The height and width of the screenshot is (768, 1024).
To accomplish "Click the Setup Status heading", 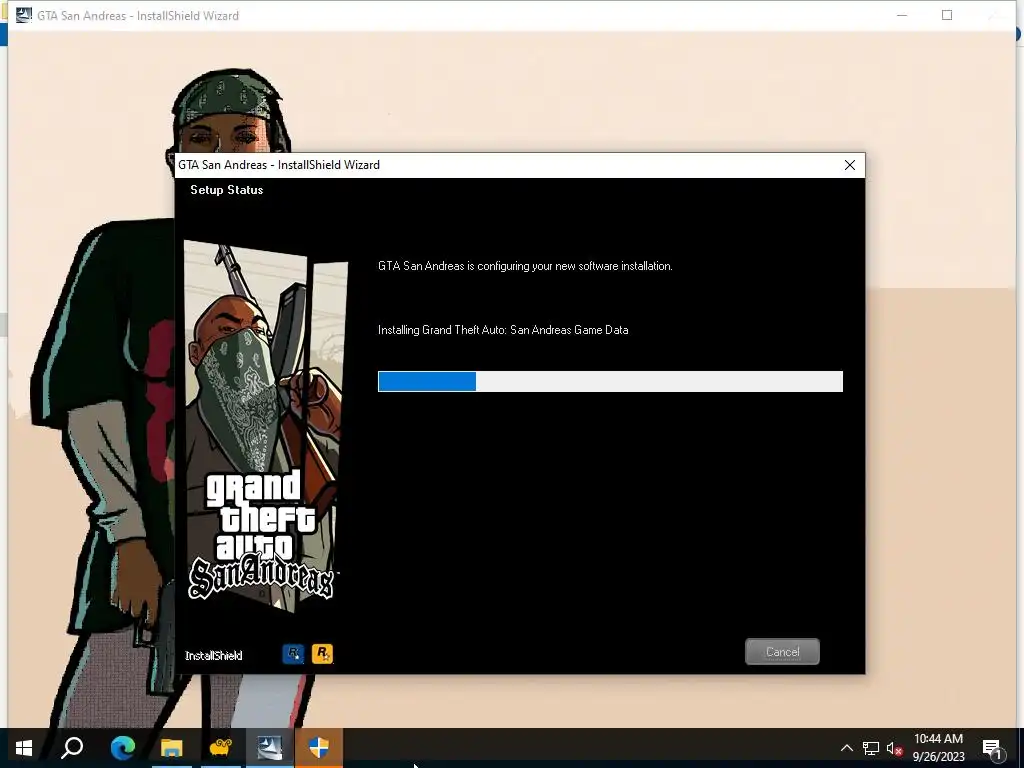I will 227,190.
